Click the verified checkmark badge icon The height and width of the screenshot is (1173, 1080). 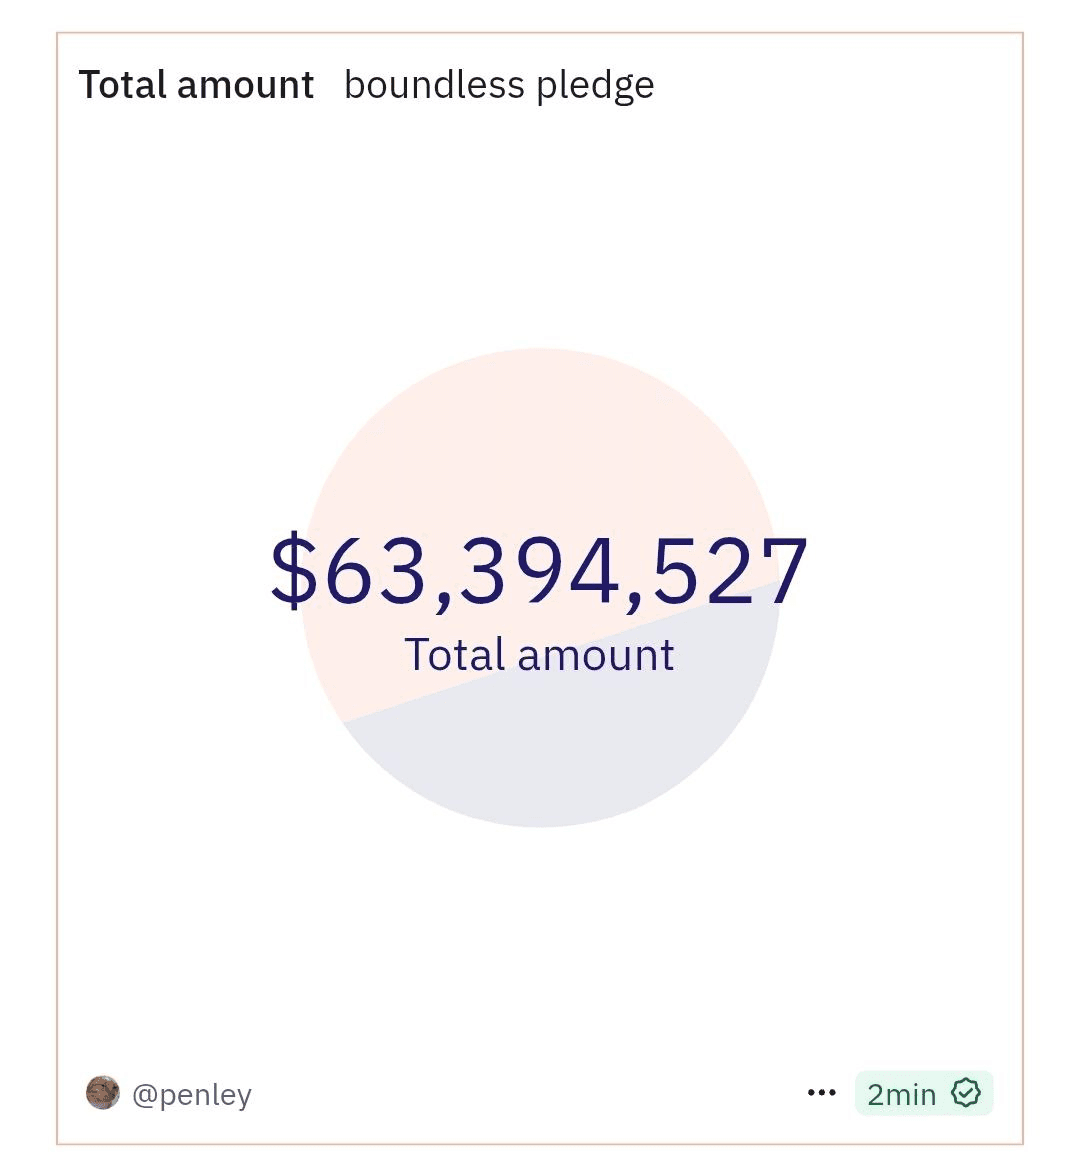tap(966, 1093)
